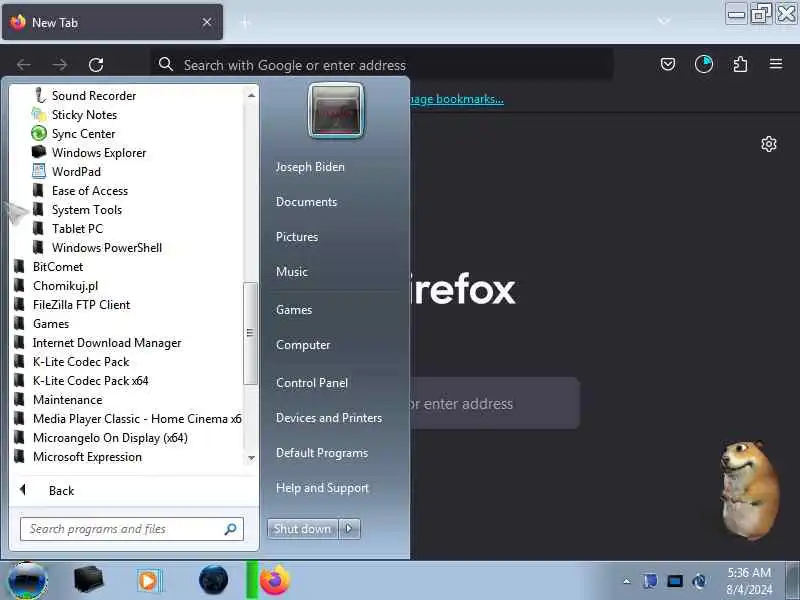The image size is (800, 600).
Task: Open the shut down options arrow
Action: click(349, 529)
